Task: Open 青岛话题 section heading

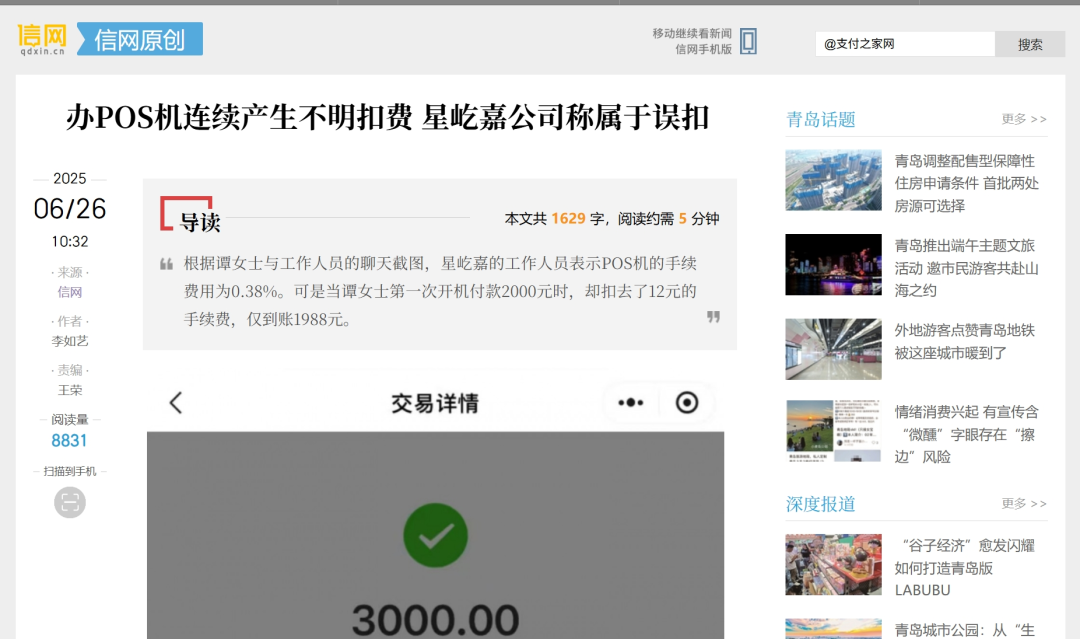Action: (x=820, y=119)
